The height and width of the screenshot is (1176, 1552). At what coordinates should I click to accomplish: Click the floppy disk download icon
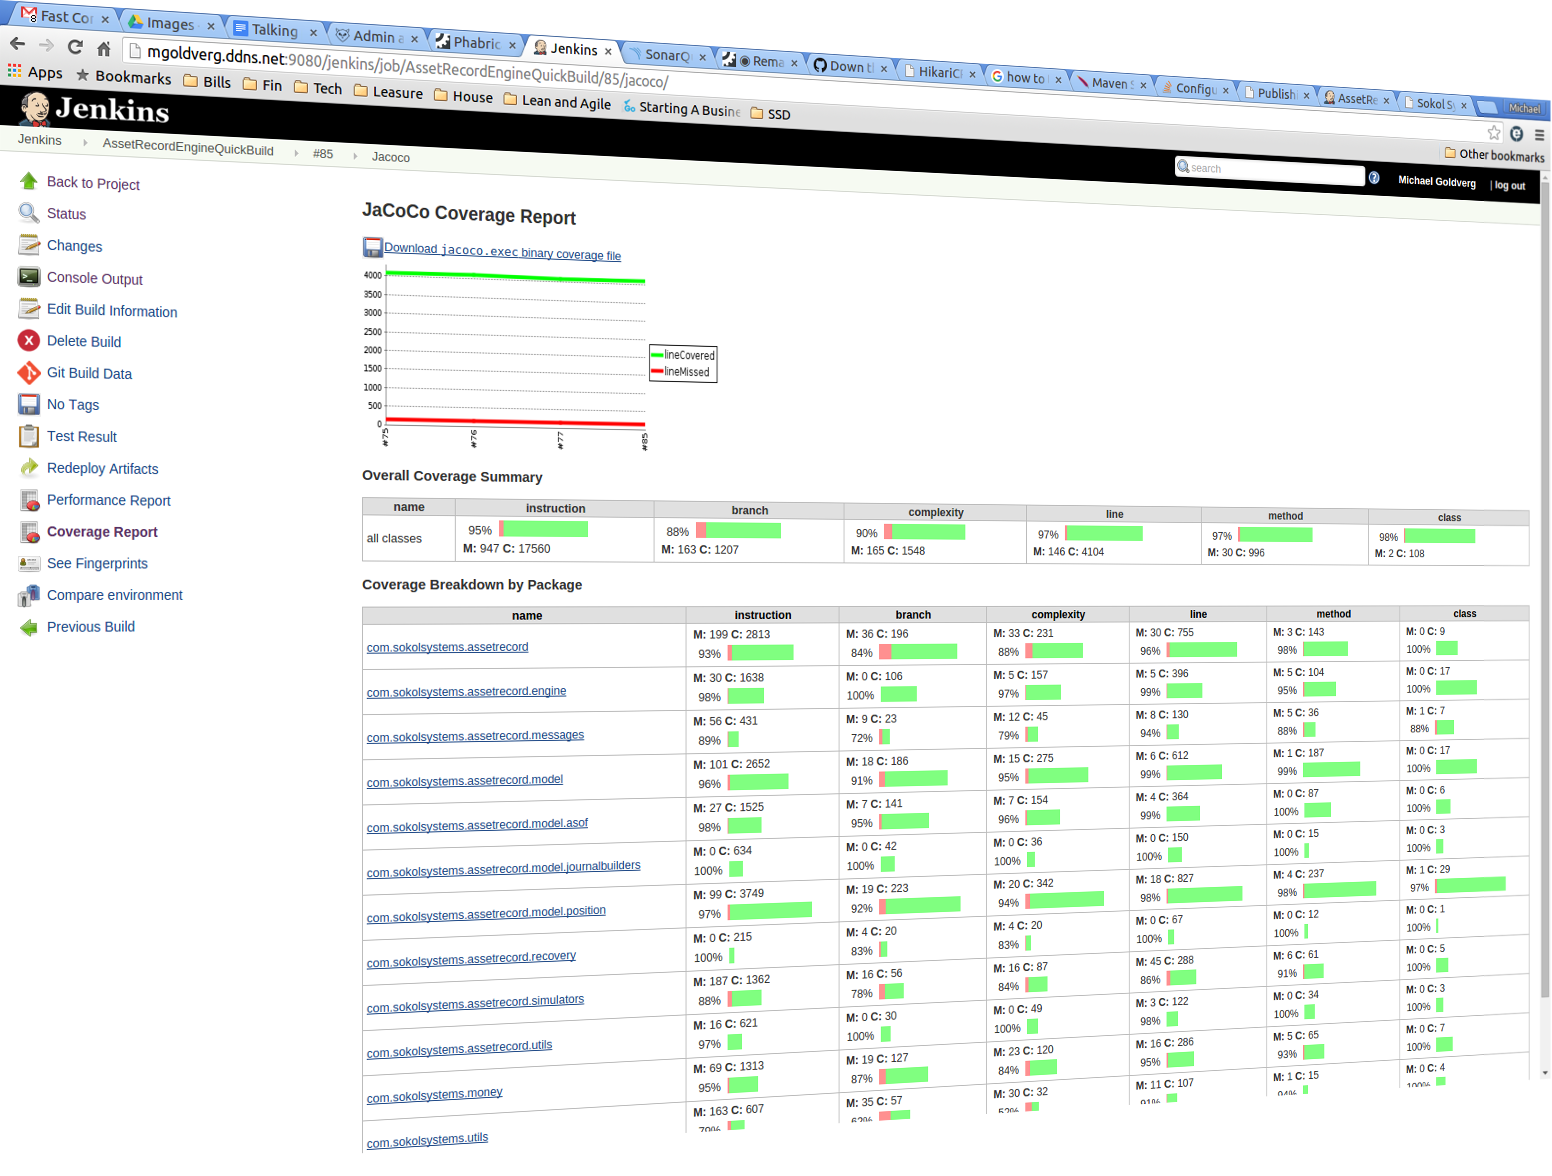(x=372, y=247)
